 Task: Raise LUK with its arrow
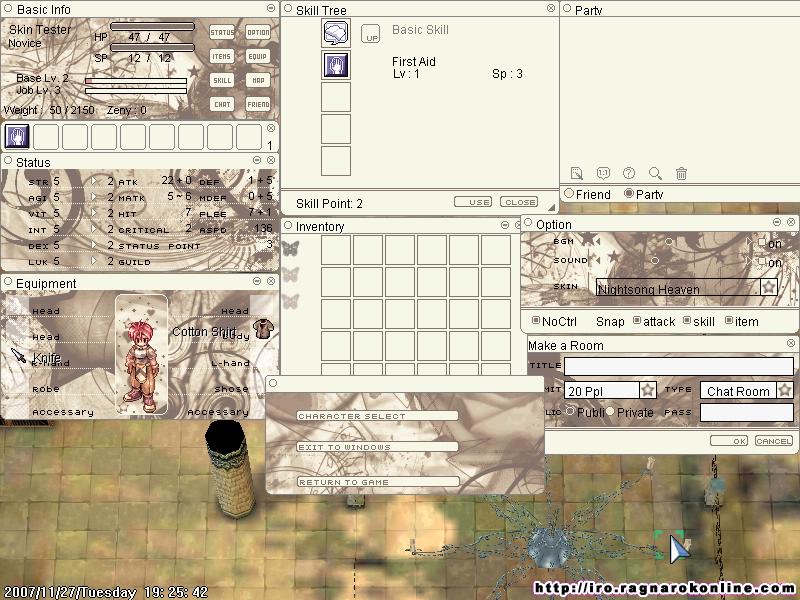click(94, 261)
